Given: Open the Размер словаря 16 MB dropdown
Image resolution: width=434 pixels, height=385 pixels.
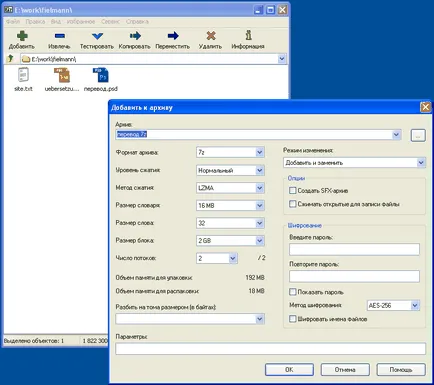Looking at the screenshot, I should 260,206.
